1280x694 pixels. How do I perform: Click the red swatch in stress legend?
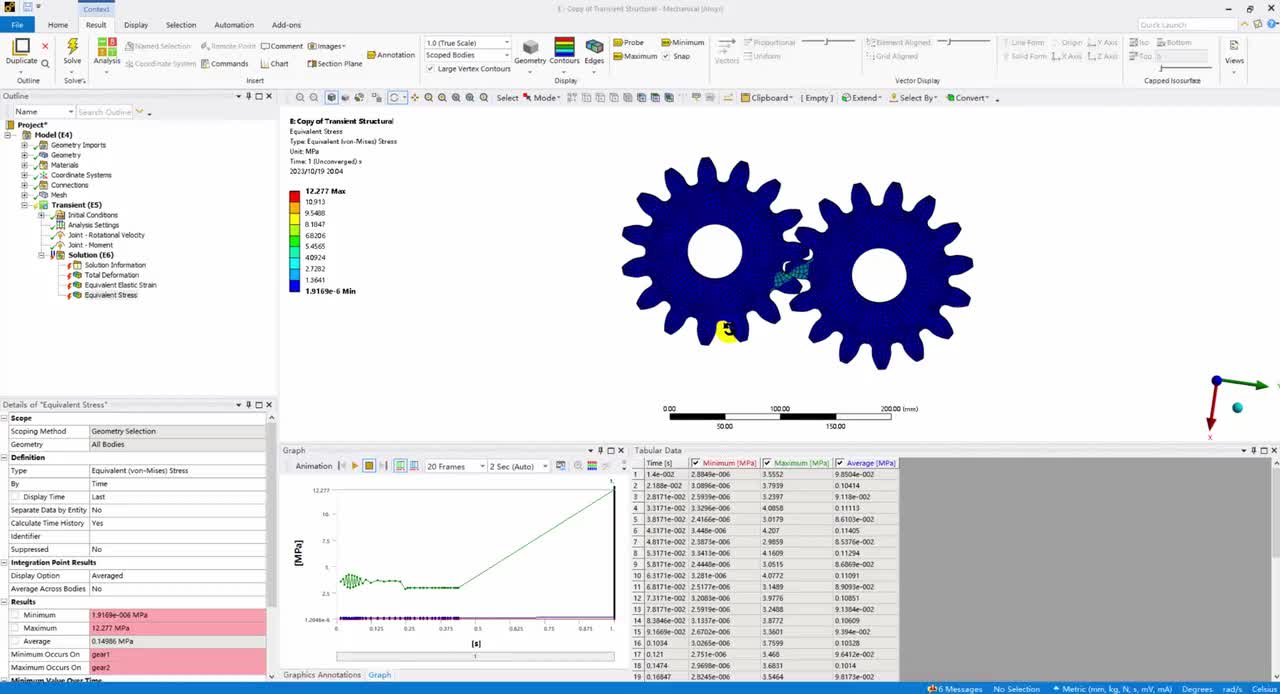[x=295, y=198]
